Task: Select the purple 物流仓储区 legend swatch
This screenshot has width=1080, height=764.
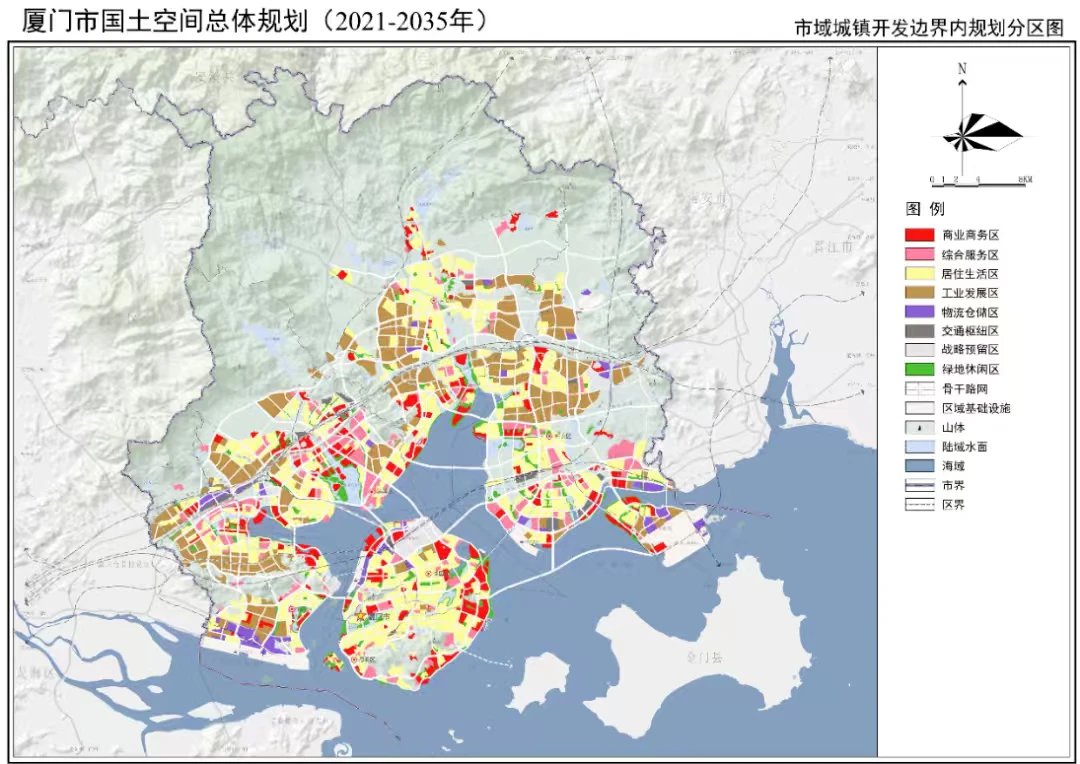Action: [919, 312]
